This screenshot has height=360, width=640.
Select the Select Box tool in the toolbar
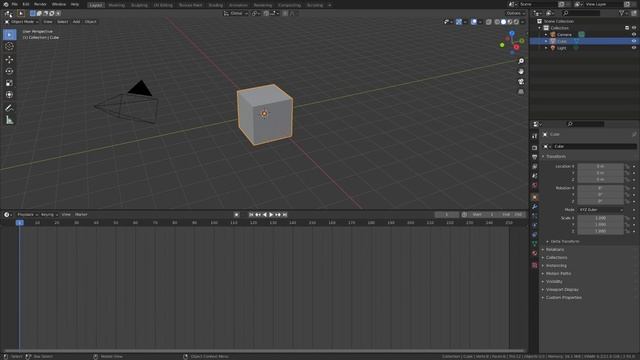point(9,35)
